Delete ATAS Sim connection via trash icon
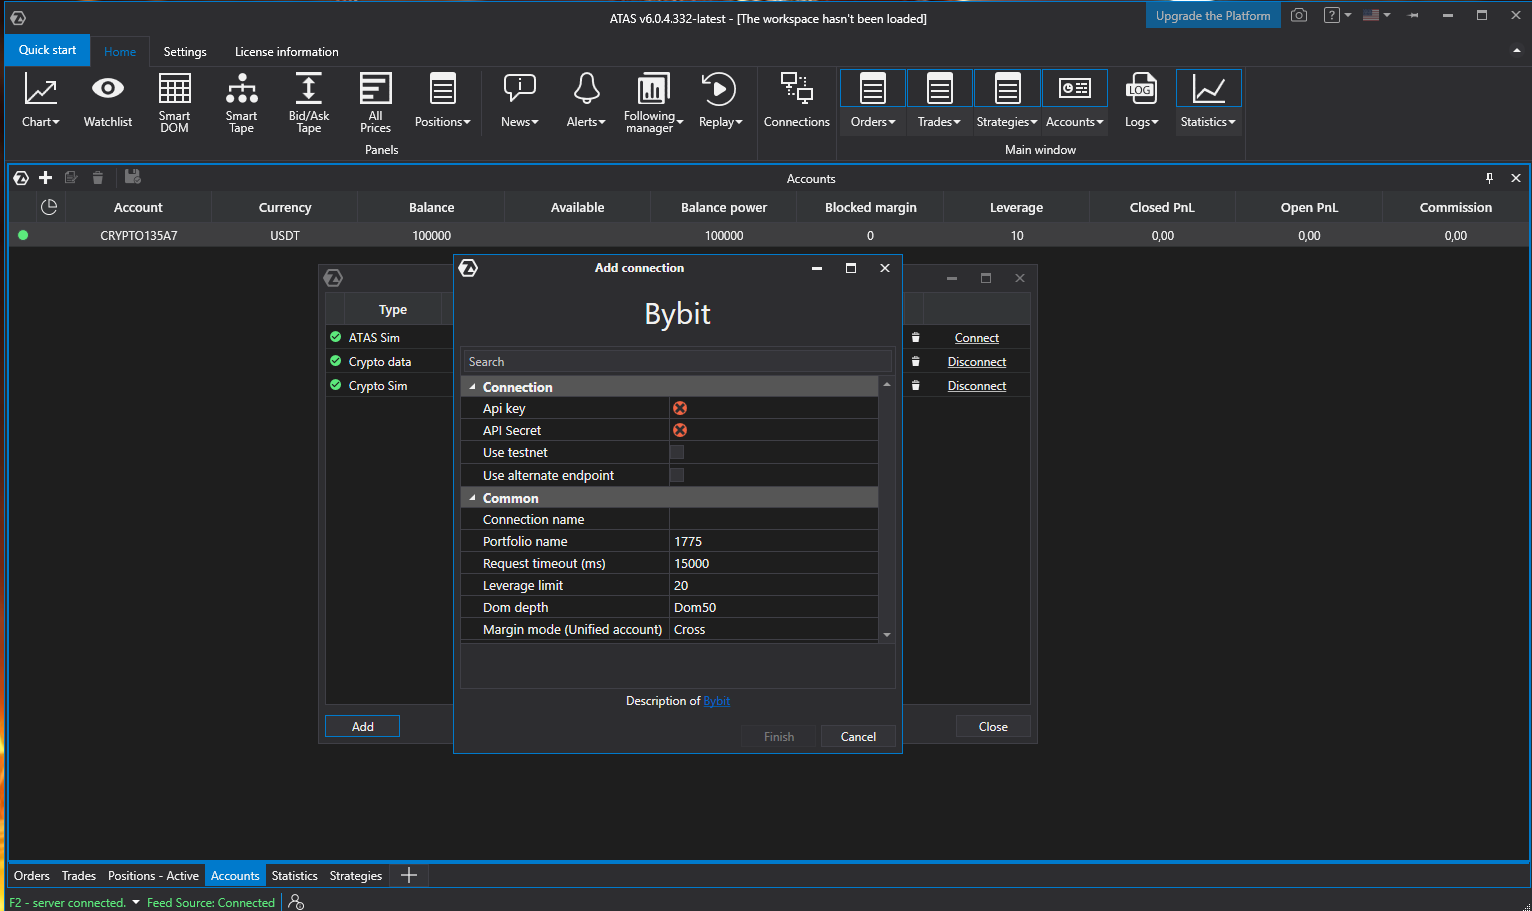The image size is (1532, 911). (915, 337)
